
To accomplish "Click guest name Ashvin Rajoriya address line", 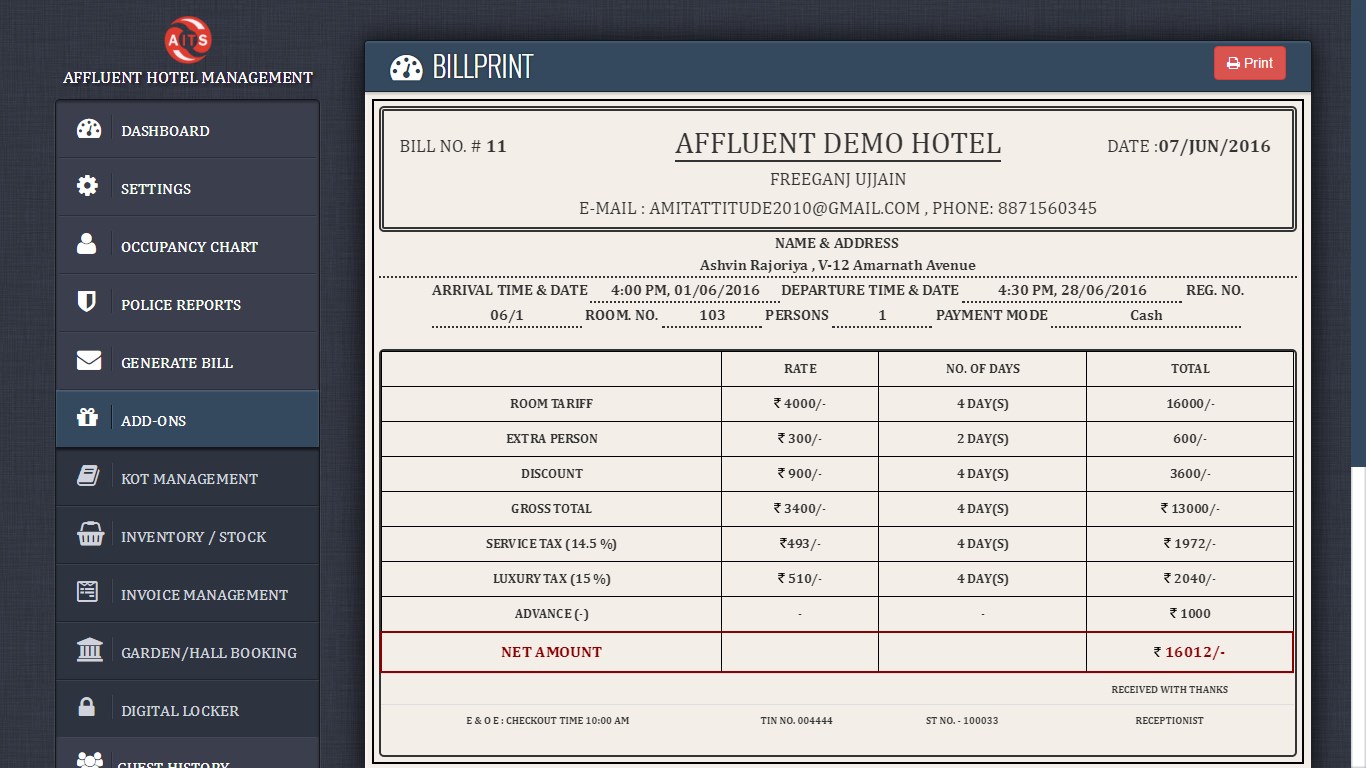I will [837, 265].
